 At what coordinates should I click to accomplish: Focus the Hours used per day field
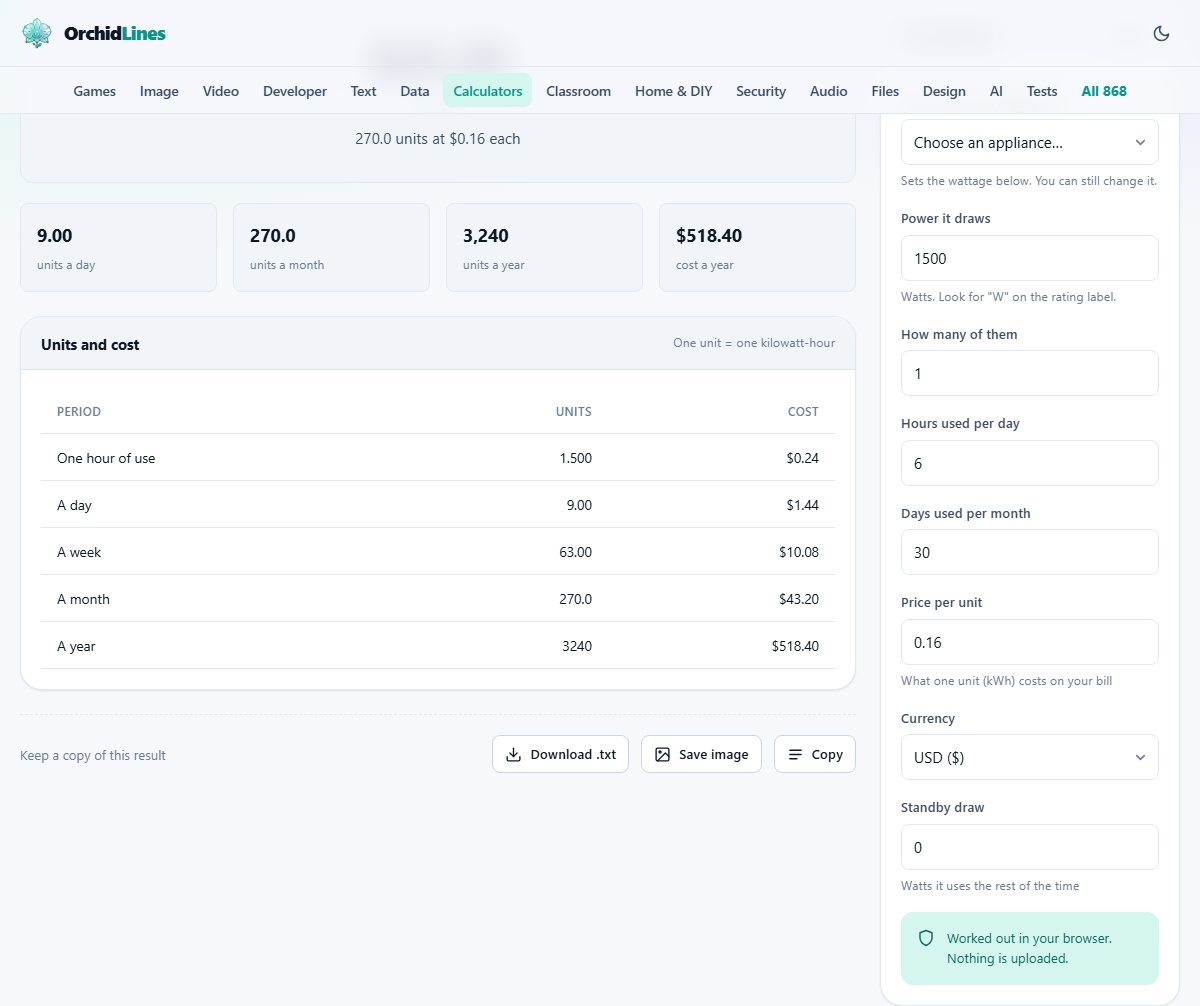1030,463
